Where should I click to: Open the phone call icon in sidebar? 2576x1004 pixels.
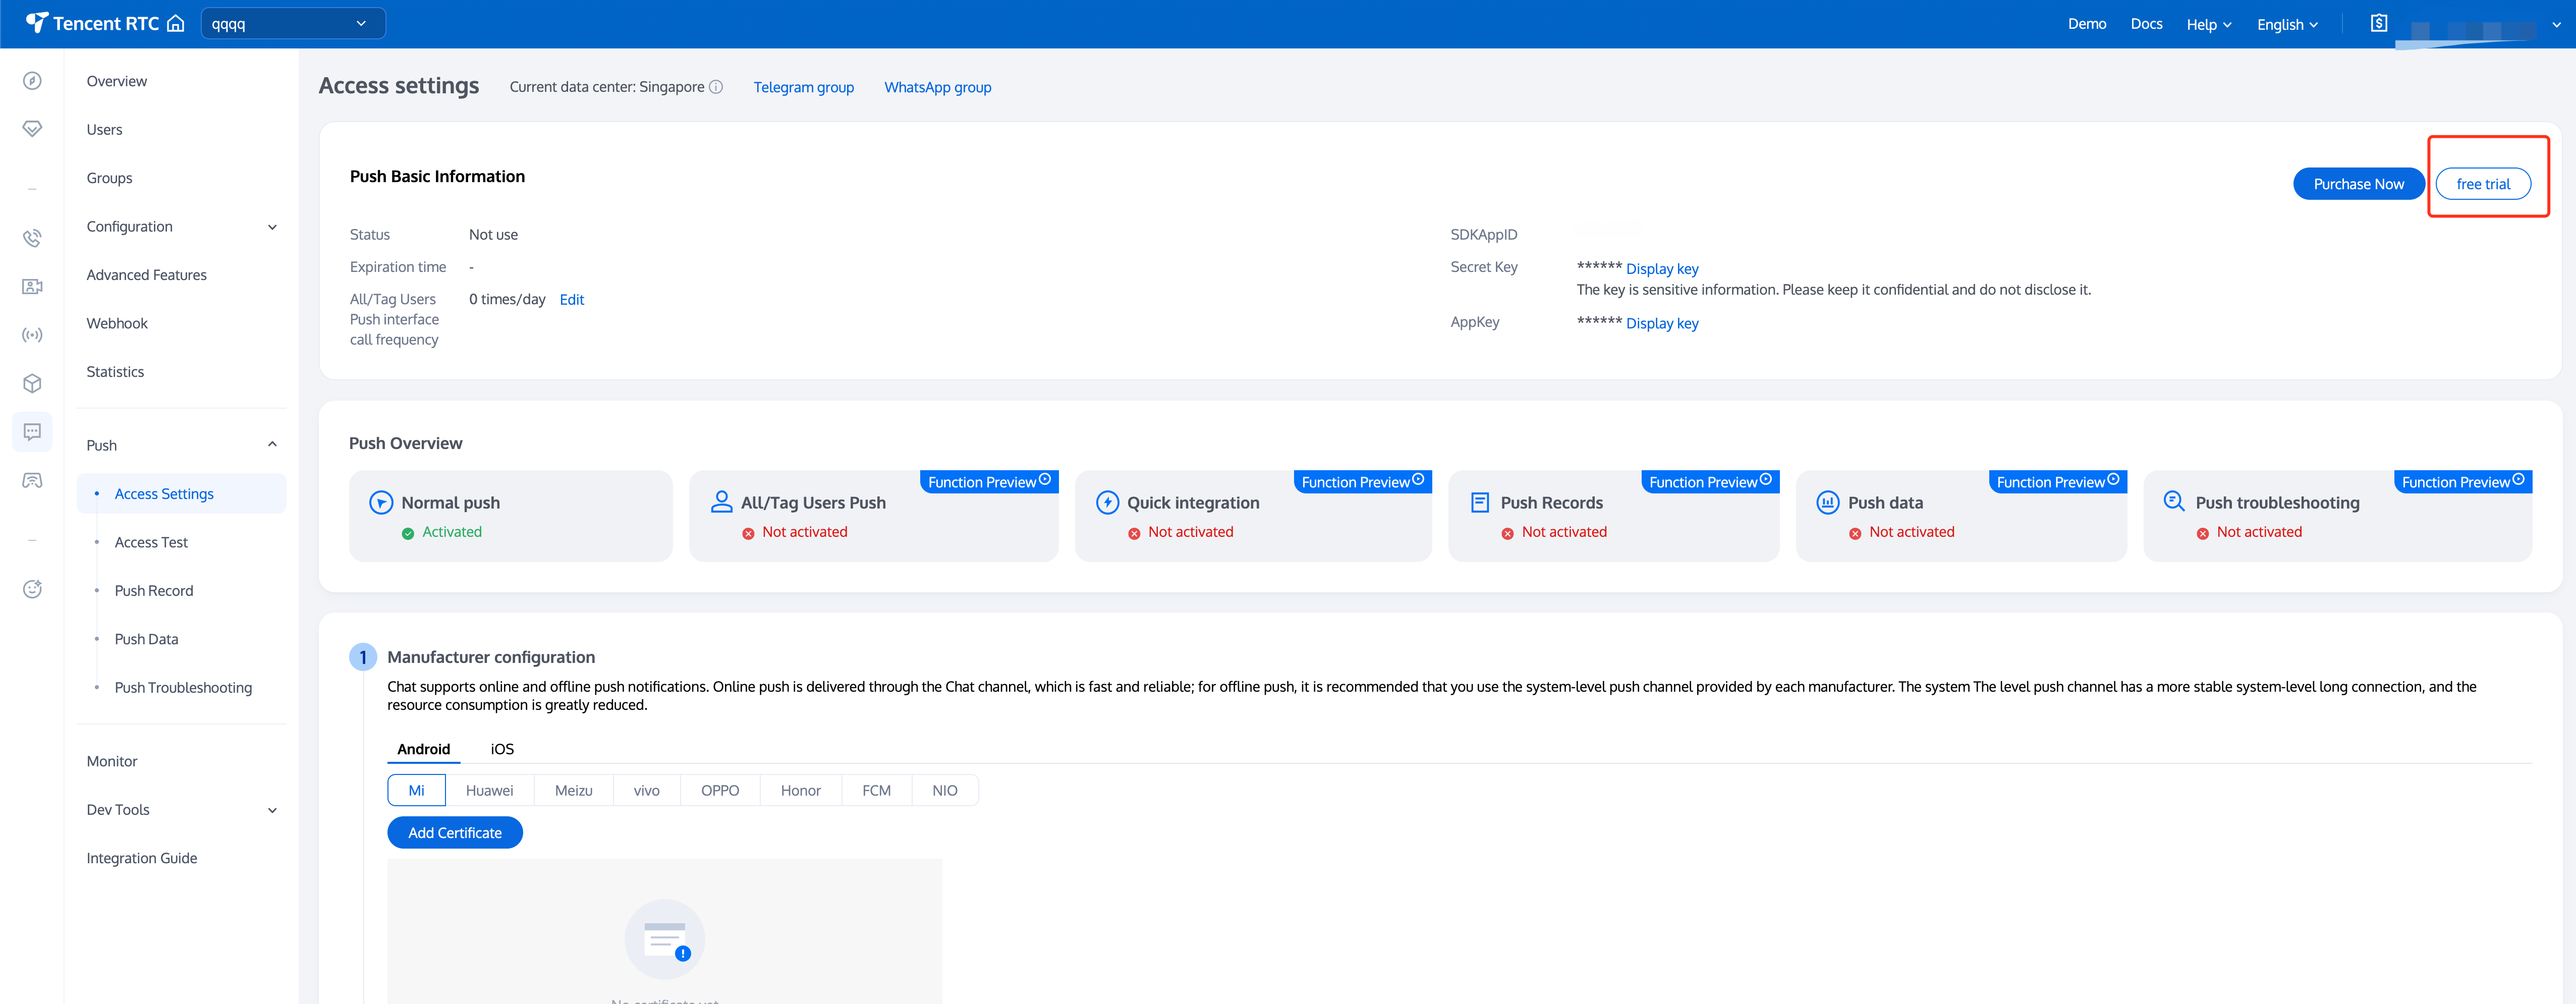pos(32,238)
